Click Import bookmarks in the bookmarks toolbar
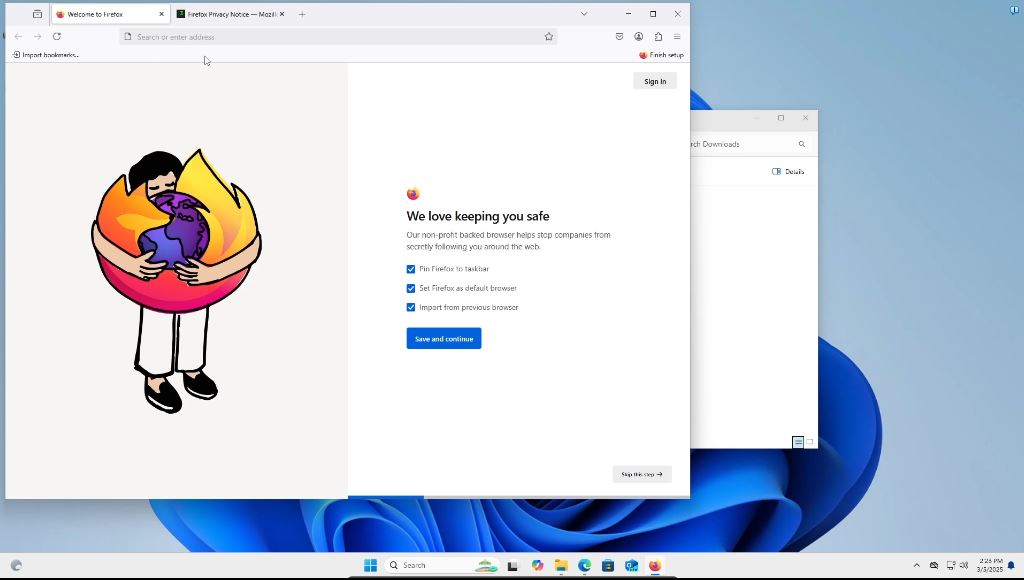1024x580 pixels. point(46,55)
